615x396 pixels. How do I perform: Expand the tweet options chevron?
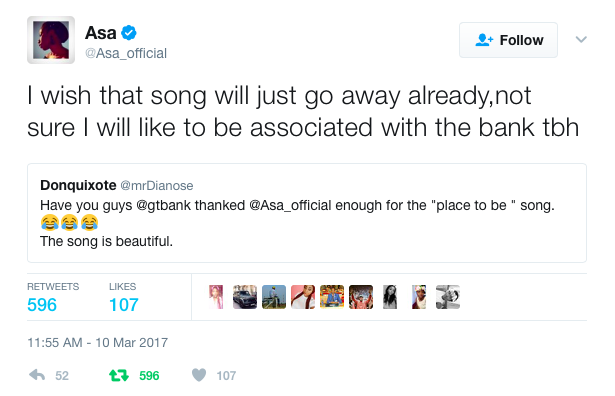click(581, 39)
